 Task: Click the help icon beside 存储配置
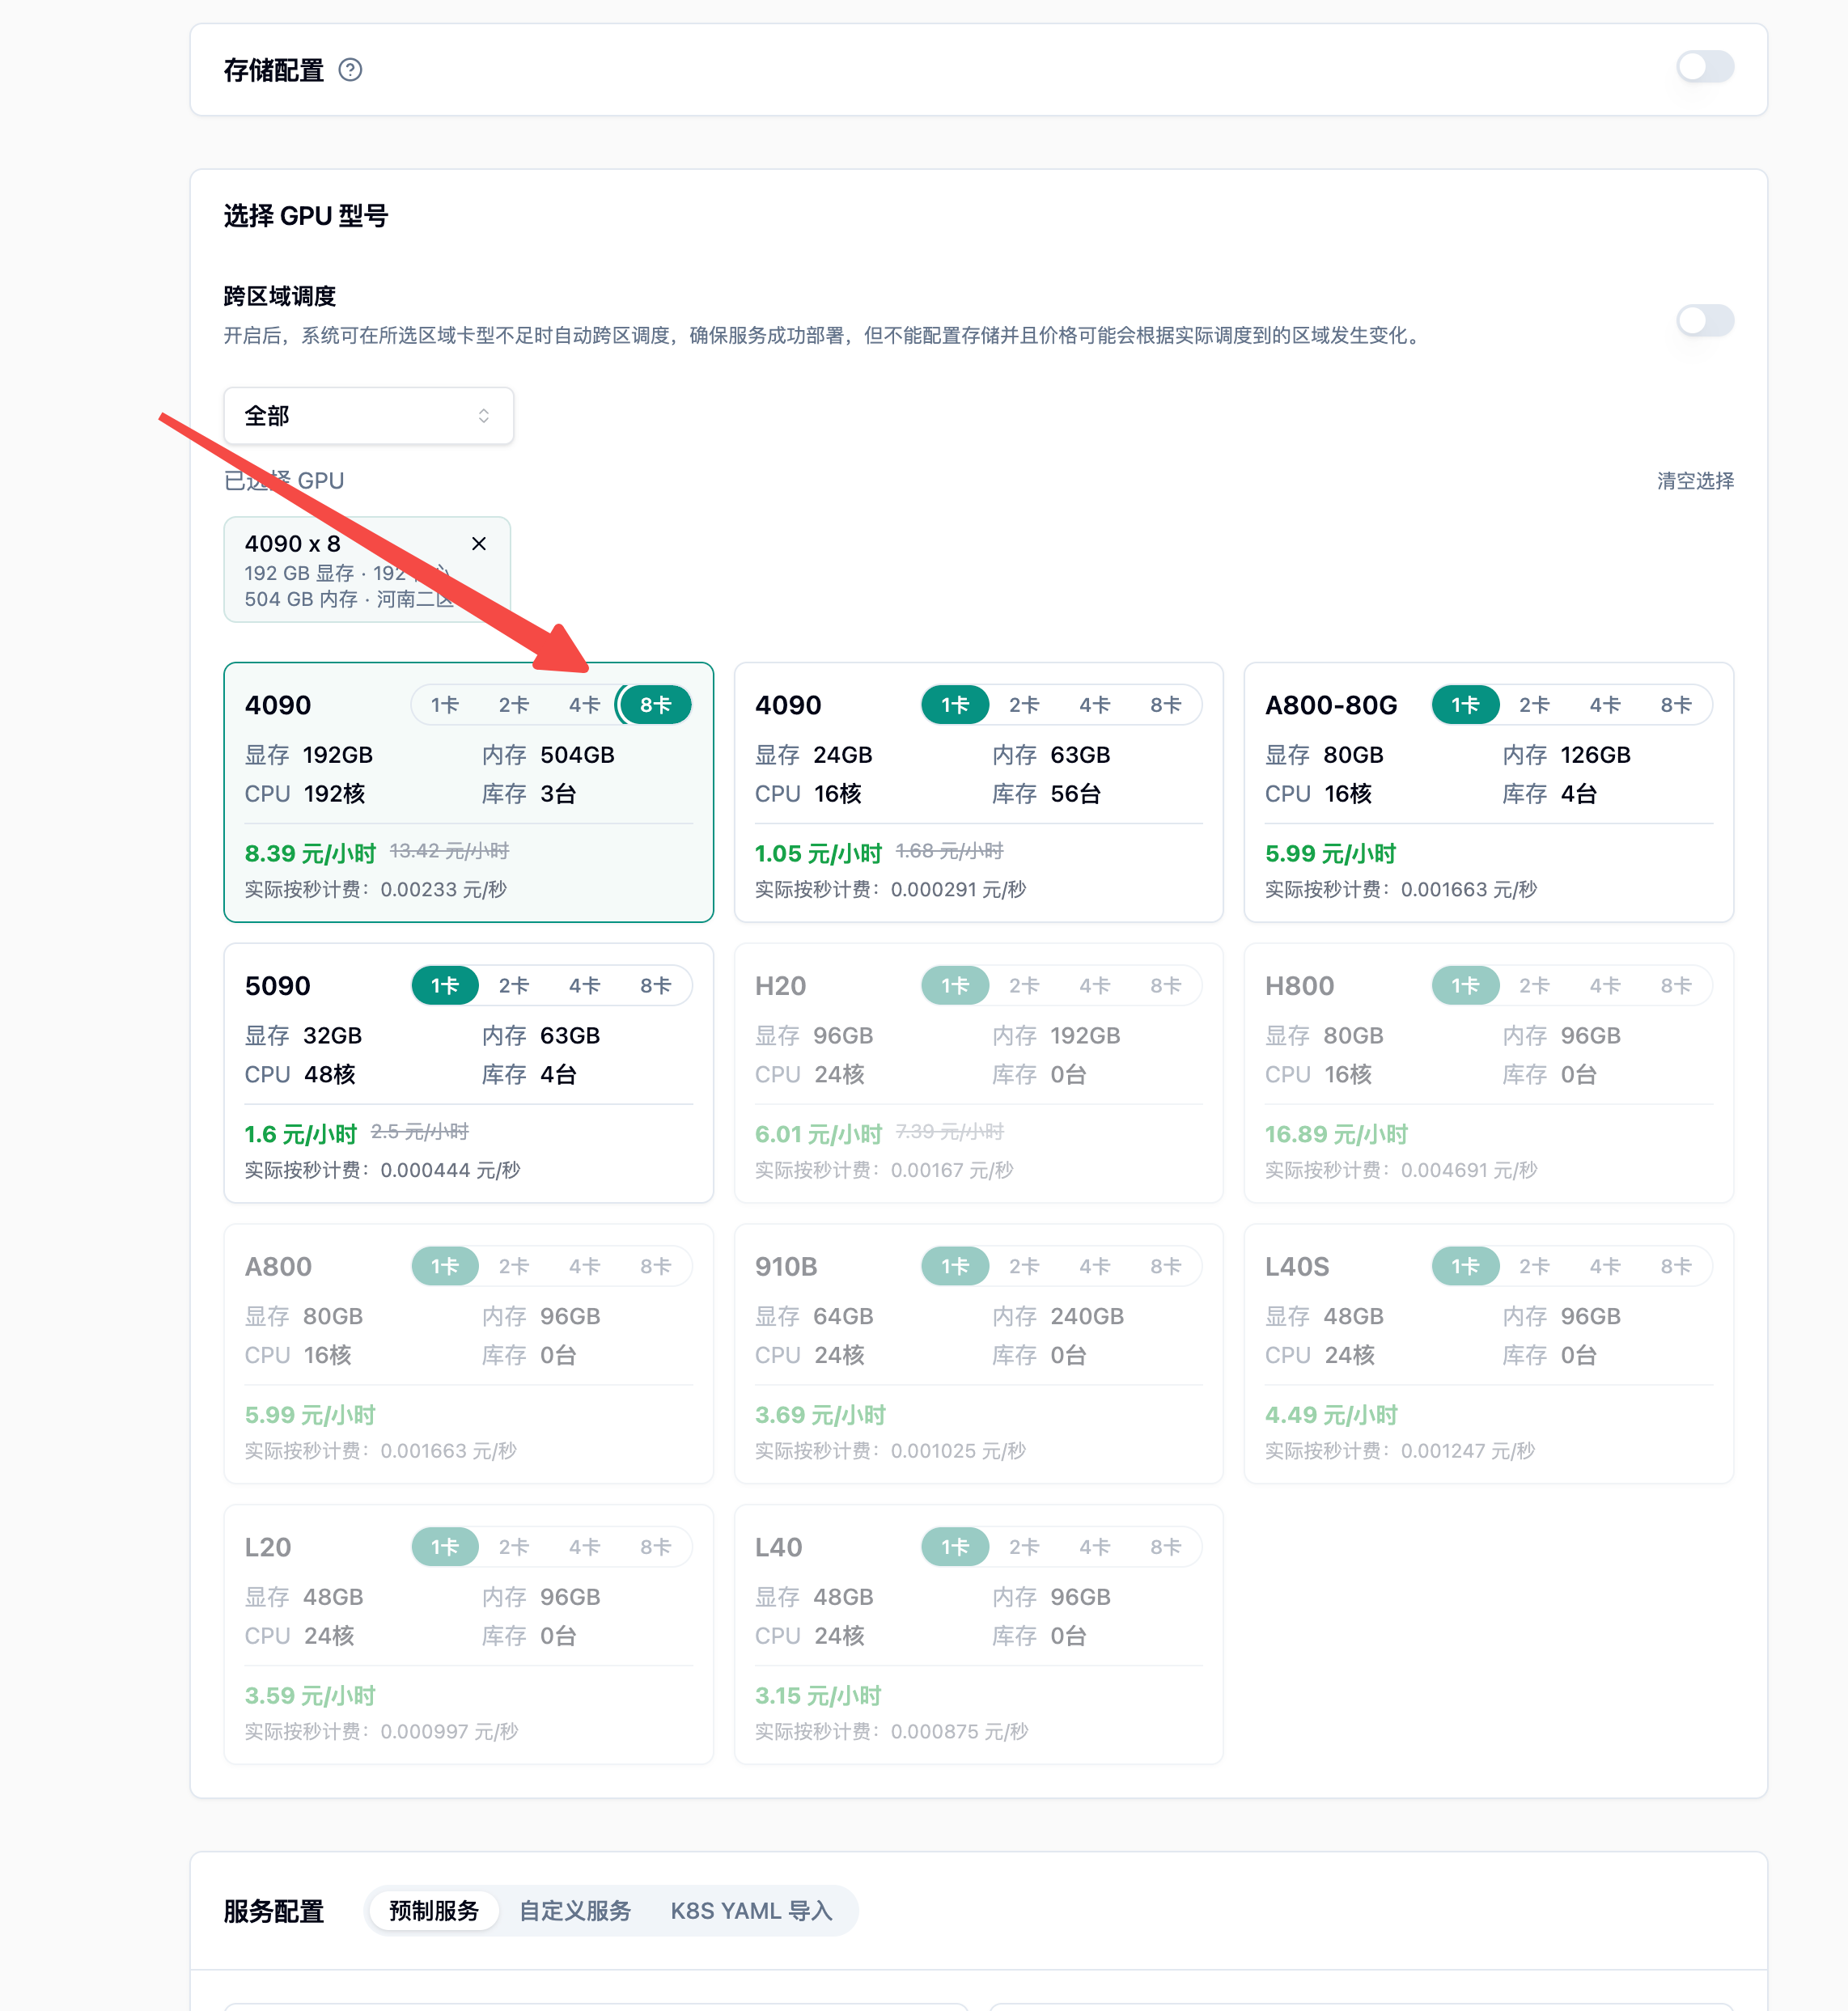(x=350, y=70)
